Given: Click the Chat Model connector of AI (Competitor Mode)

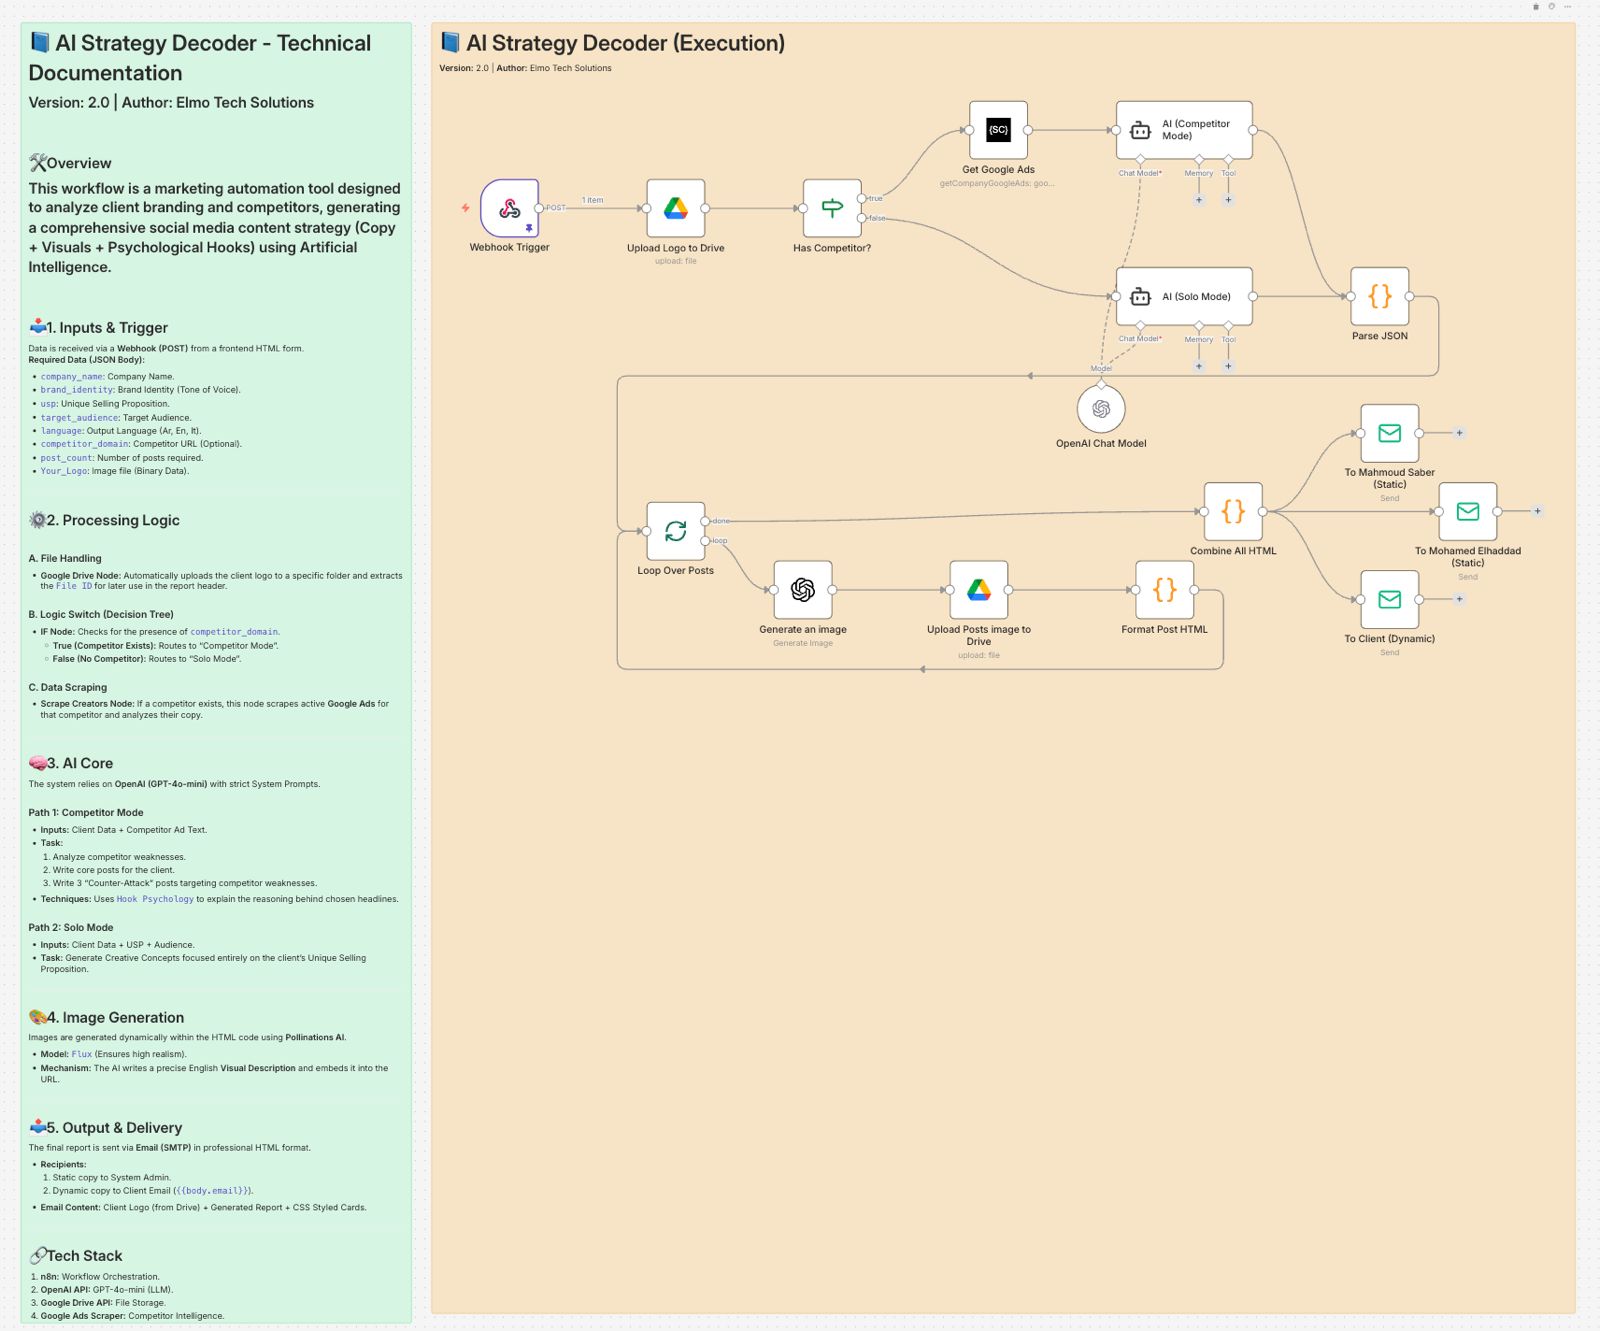Looking at the screenshot, I should click(1140, 159).
